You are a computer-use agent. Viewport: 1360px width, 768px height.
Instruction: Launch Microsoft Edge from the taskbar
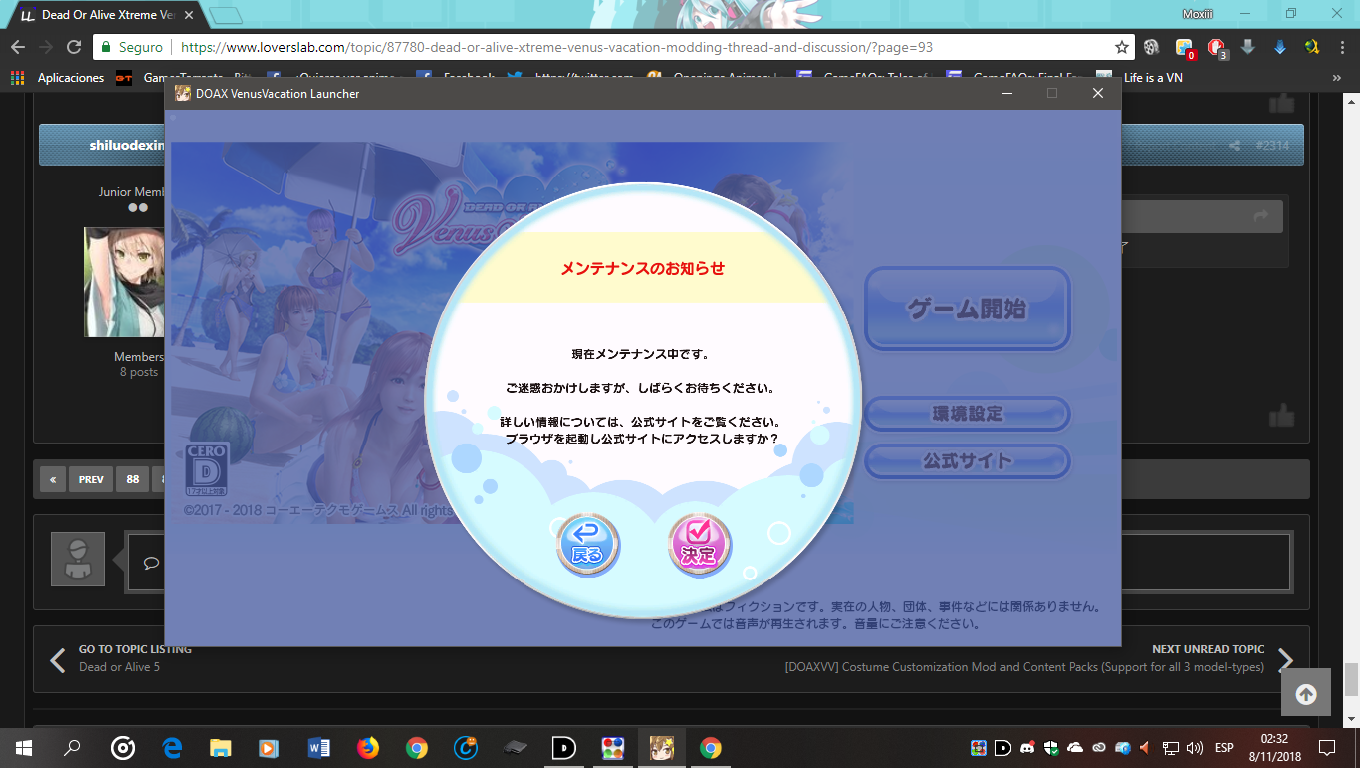coord(172,747)
